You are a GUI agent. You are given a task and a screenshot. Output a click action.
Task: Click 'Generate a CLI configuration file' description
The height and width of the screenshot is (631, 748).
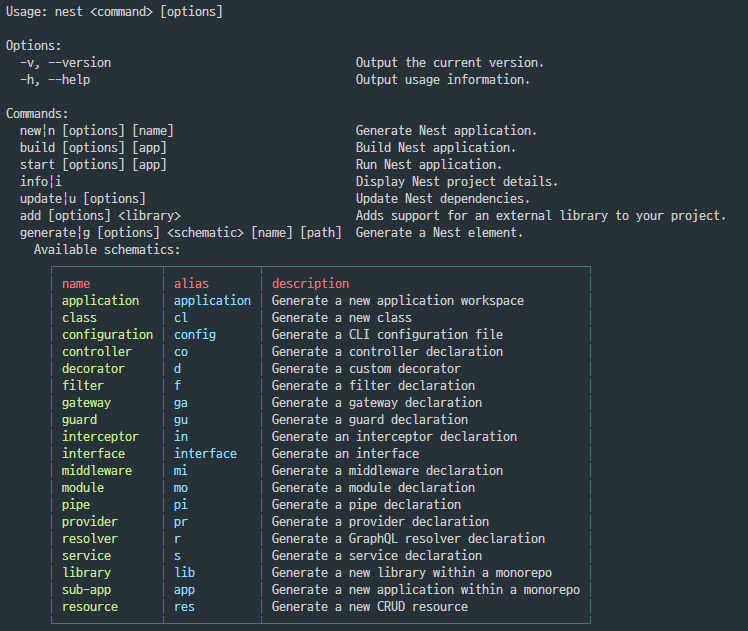pos(387,335)
